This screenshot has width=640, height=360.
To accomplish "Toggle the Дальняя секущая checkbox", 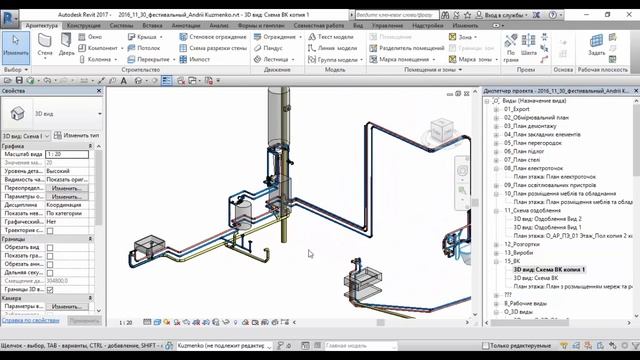I will click(50, 273).
